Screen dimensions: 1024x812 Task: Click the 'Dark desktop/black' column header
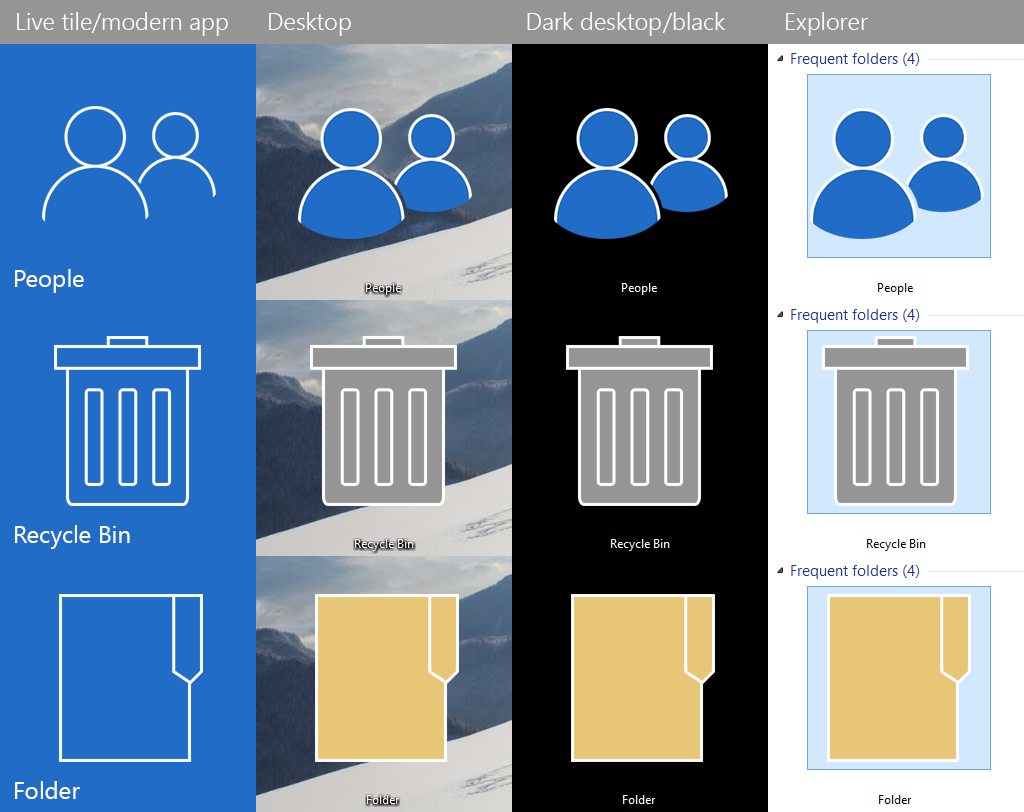(625, 22)
